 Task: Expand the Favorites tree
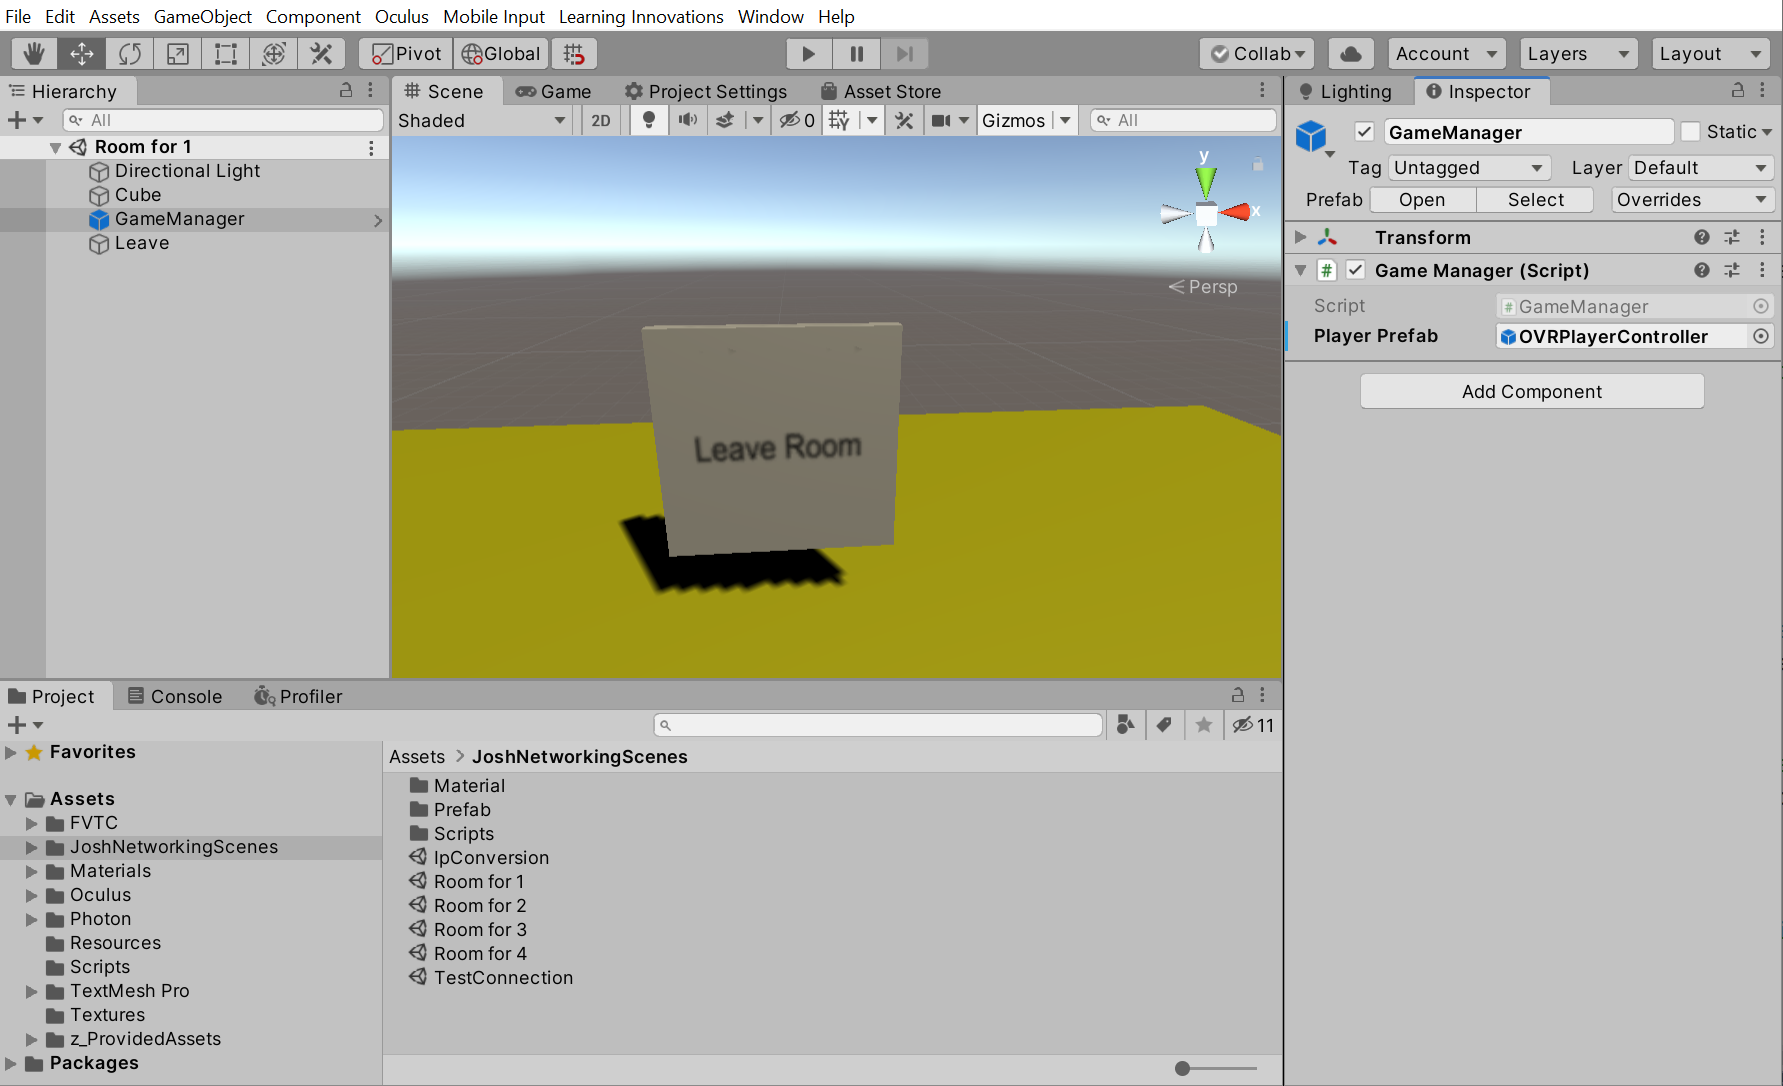11,752
